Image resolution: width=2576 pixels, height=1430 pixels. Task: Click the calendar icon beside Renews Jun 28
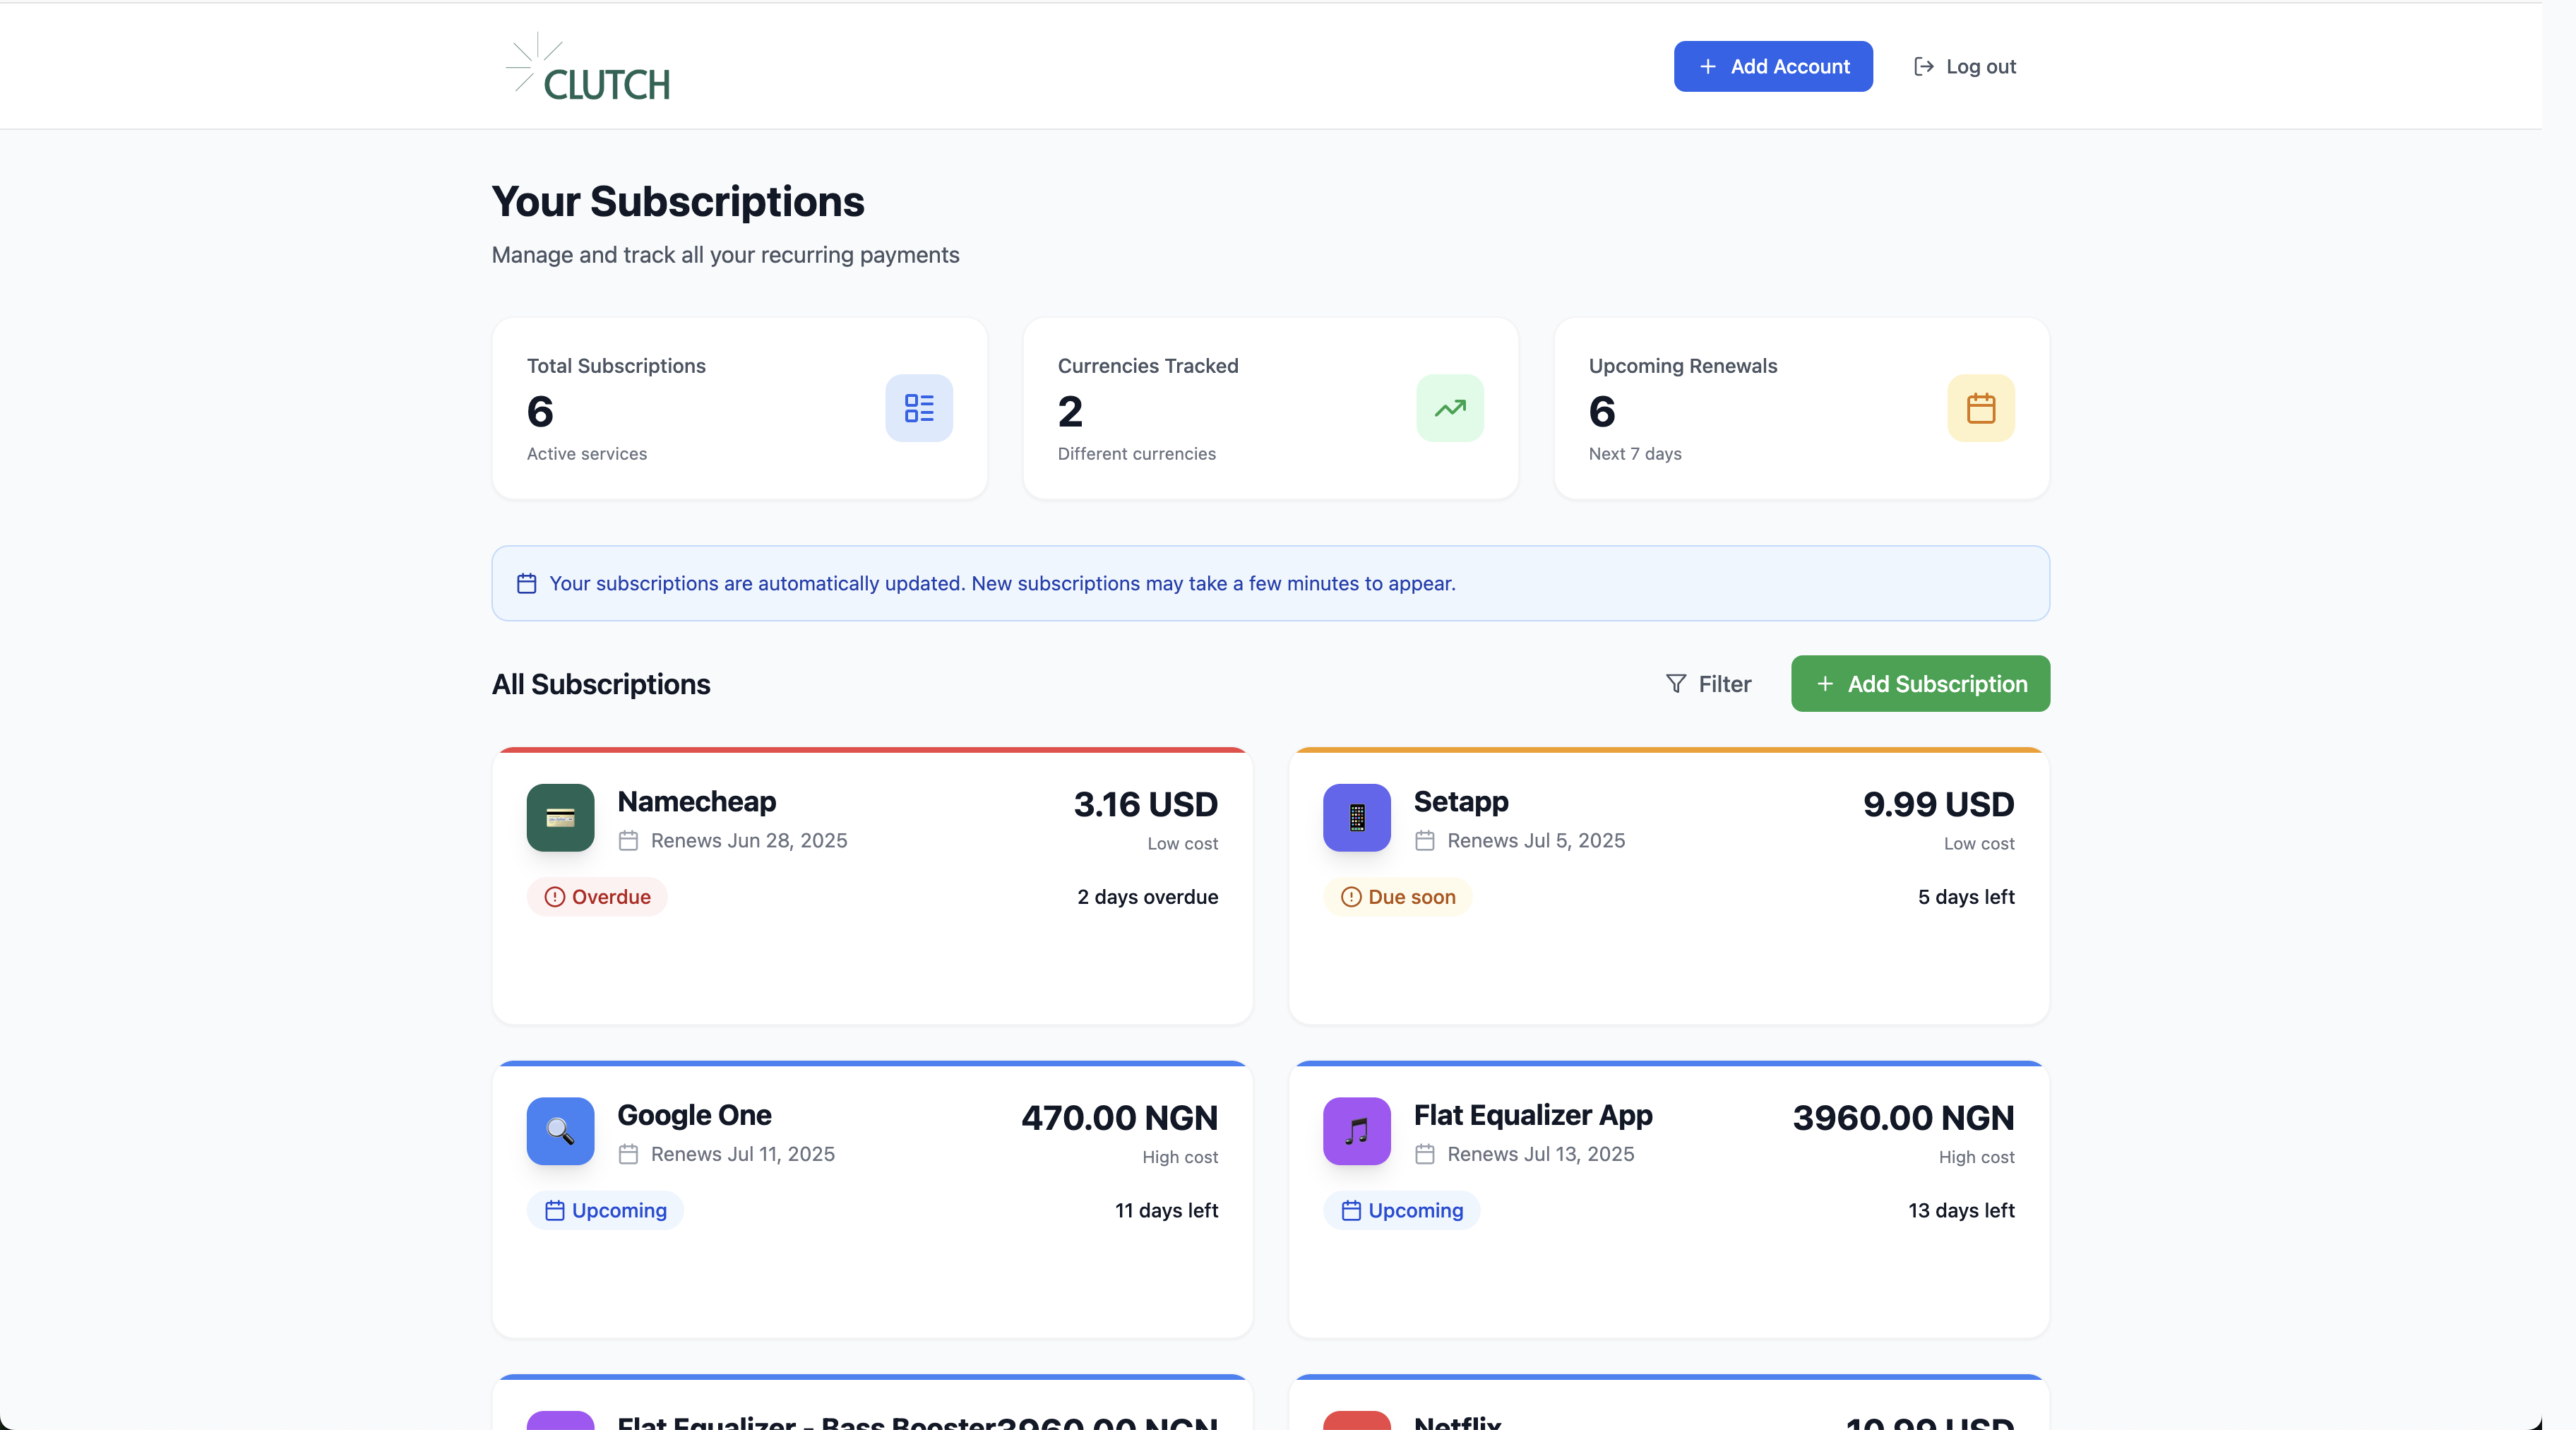point(628,841)
